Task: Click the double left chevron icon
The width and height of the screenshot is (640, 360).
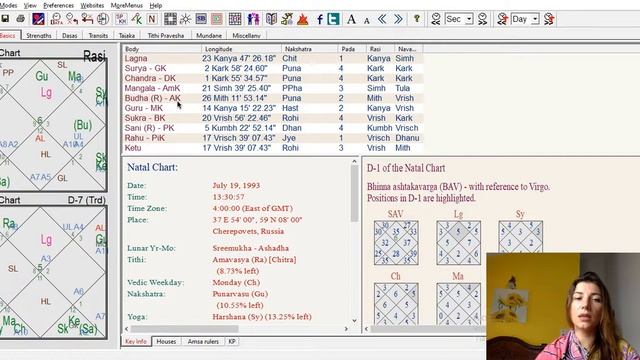Action: [382, 19]
